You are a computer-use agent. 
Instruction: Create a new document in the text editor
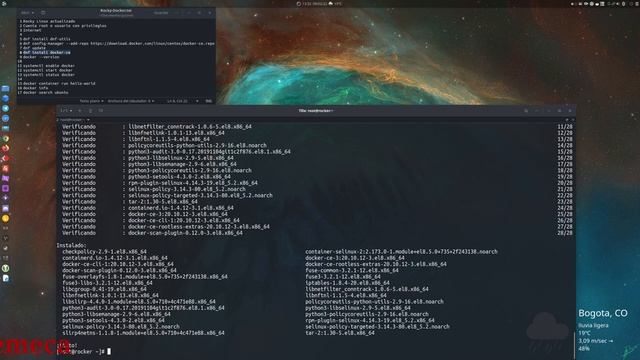(x=43, y=13)
